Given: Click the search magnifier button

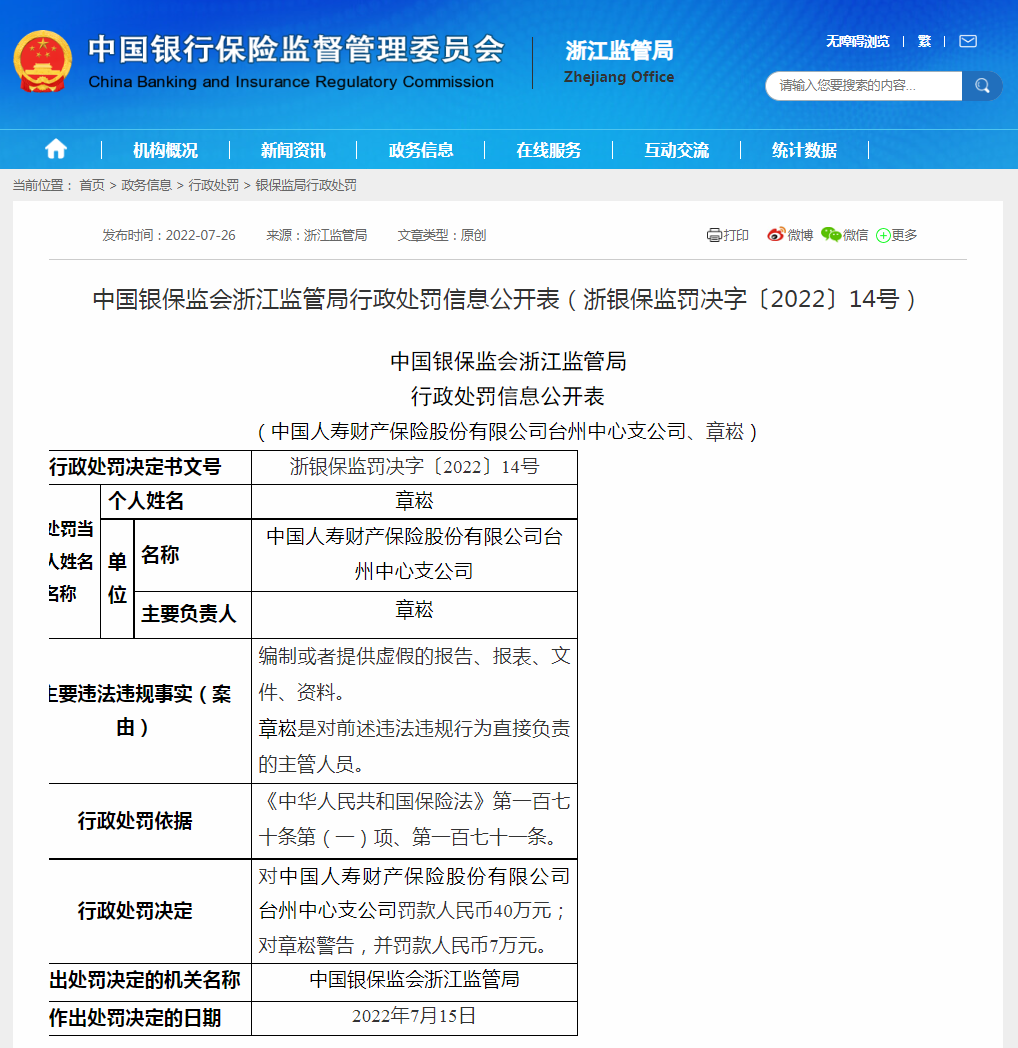Looking at the screenshot, I should (x=982, y=86).
